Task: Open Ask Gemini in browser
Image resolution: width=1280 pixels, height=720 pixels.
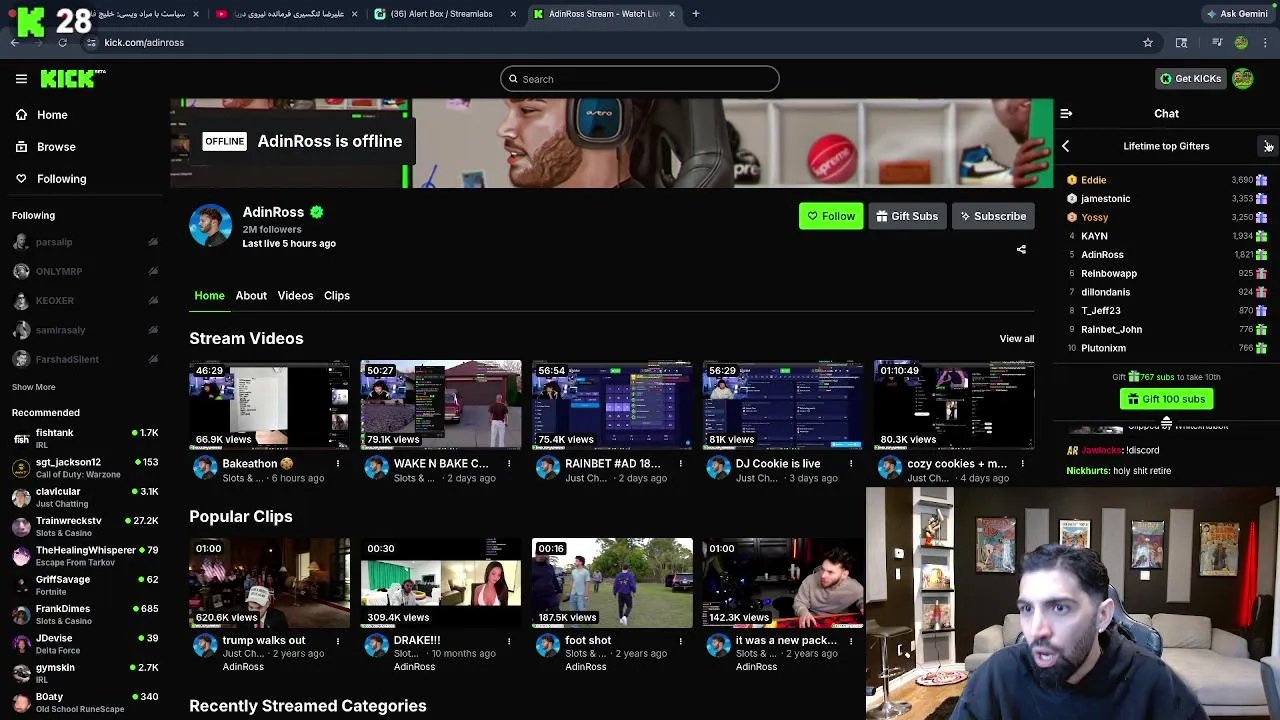Action: pyautogui.click(x=1237, y=14)
